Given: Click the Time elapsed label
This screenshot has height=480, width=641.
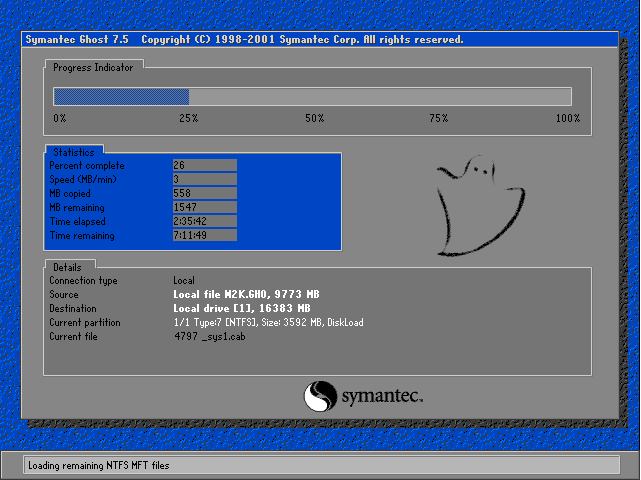Looking at the screenshot, I should [x=77, y=222].
